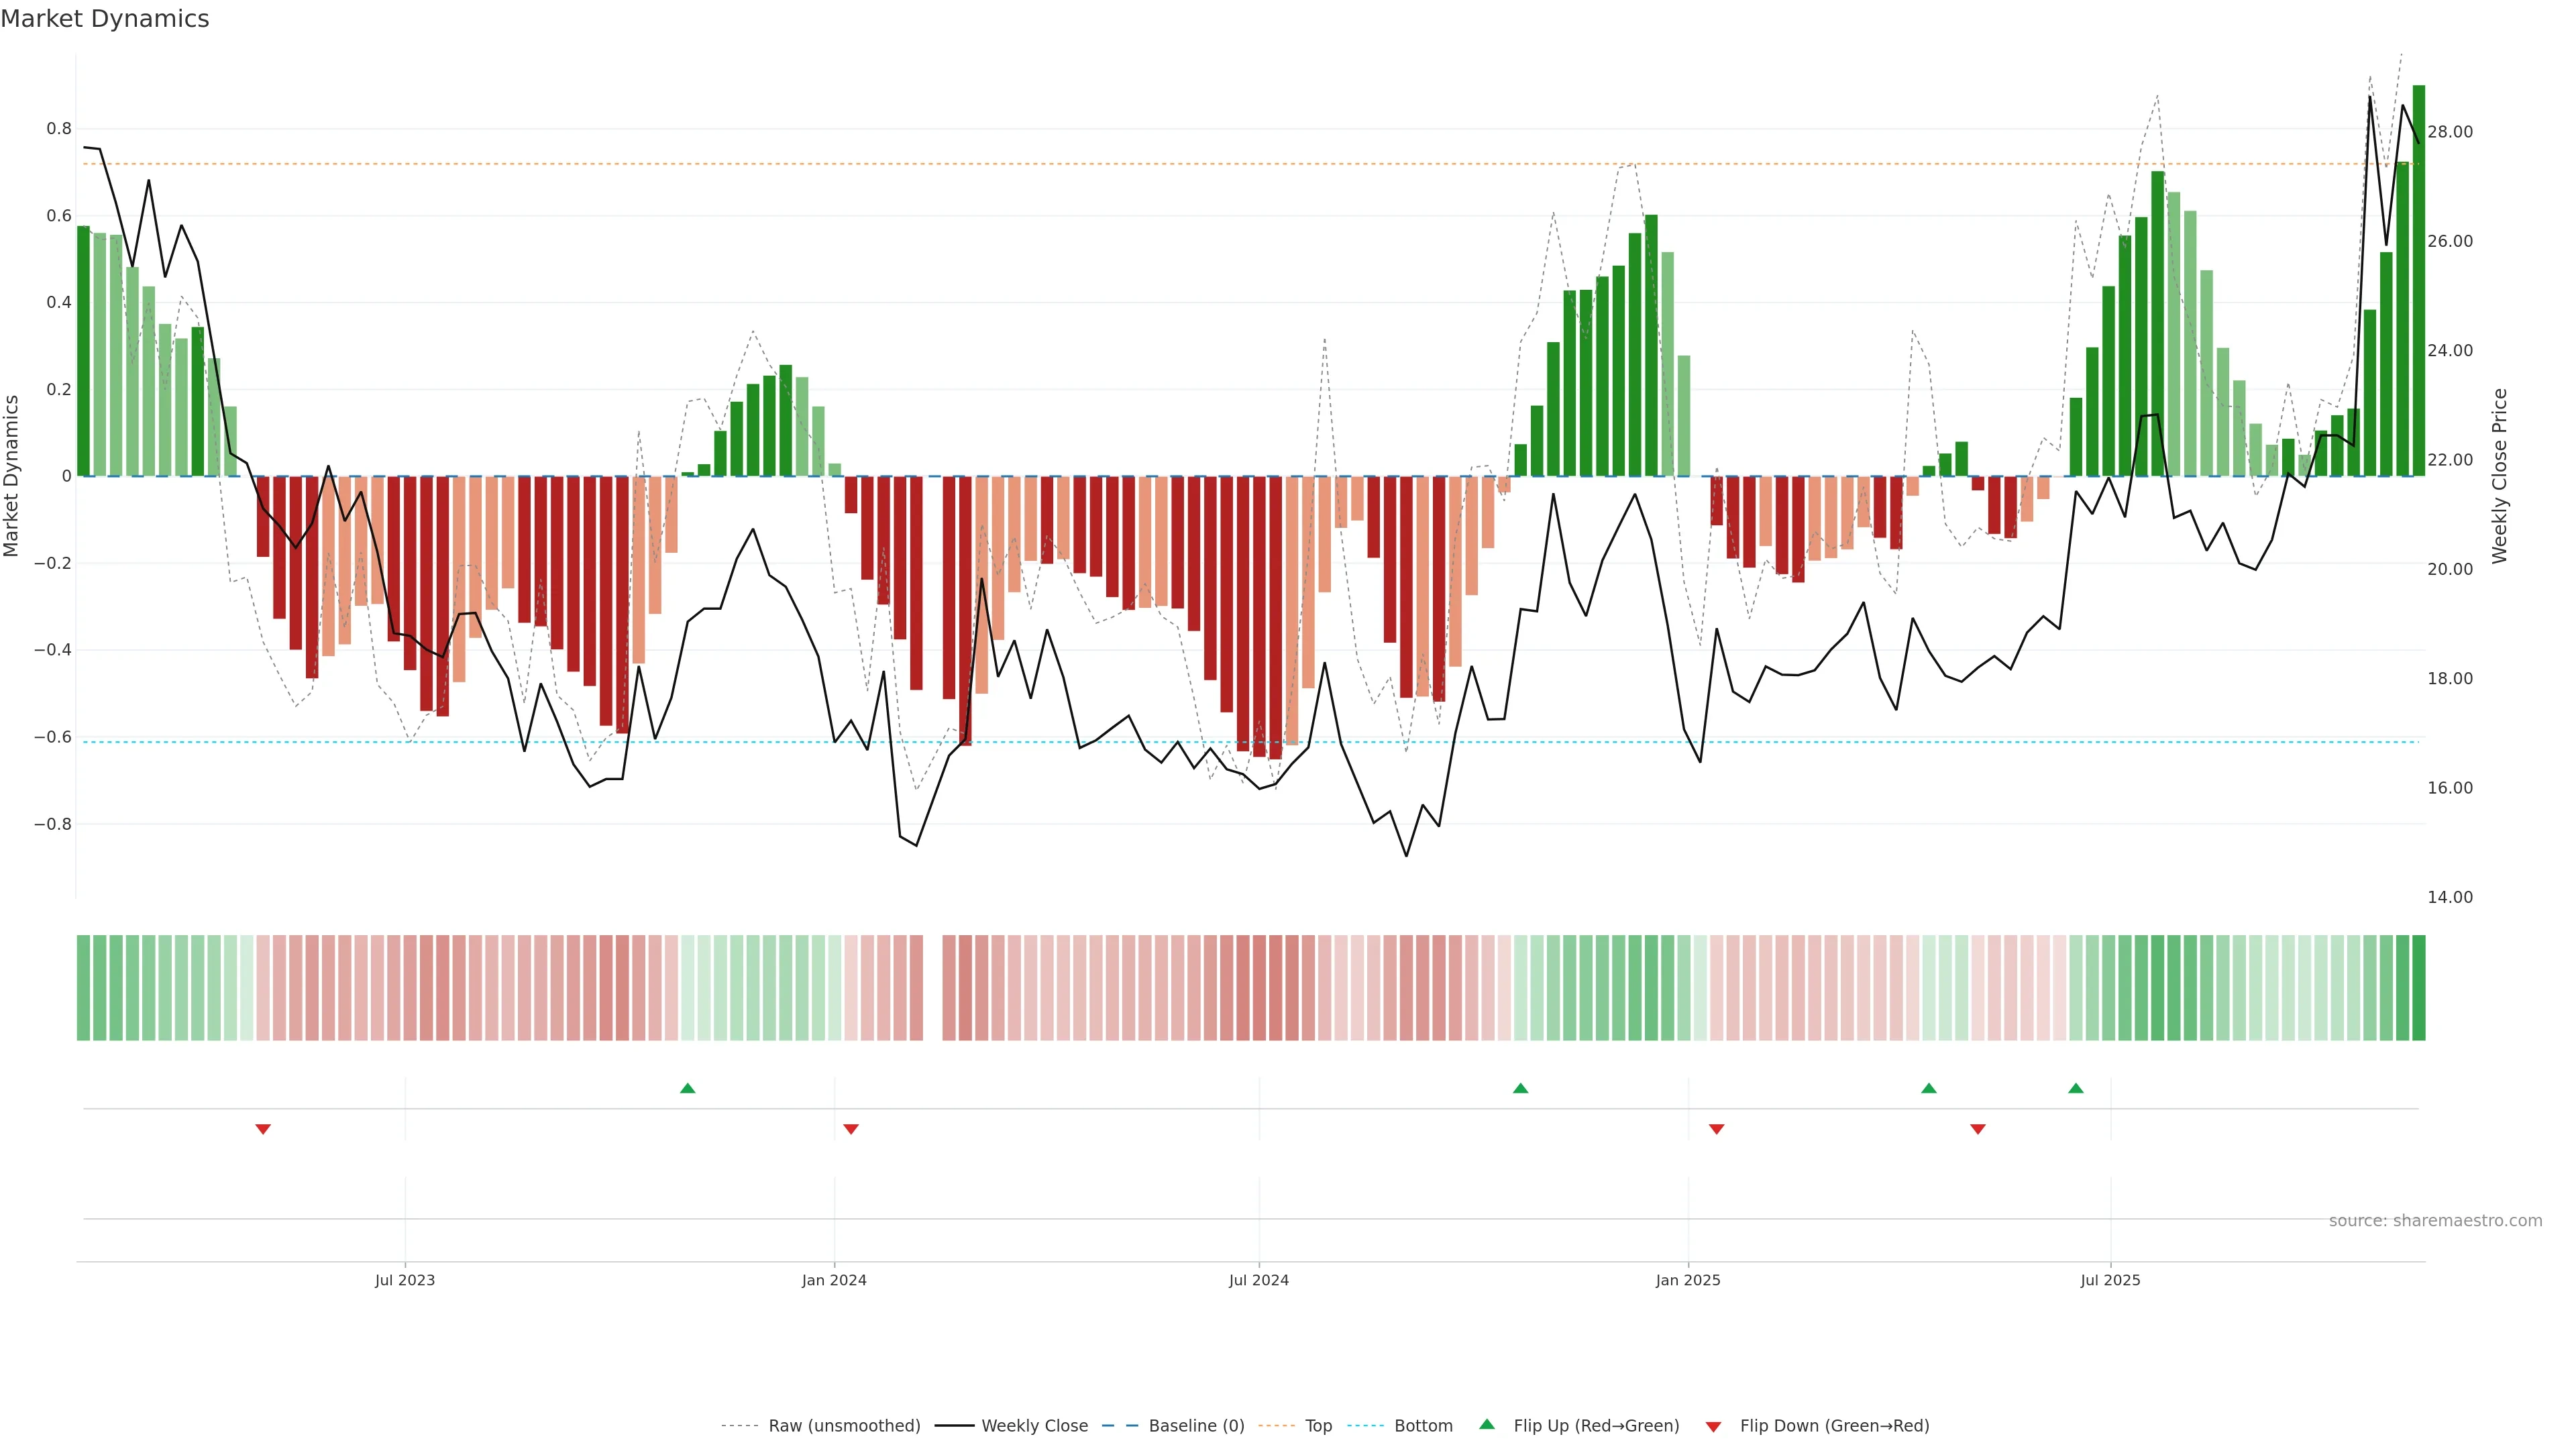Click flip-down marker just after Jan 2024 gridline

pos(851,1129)
